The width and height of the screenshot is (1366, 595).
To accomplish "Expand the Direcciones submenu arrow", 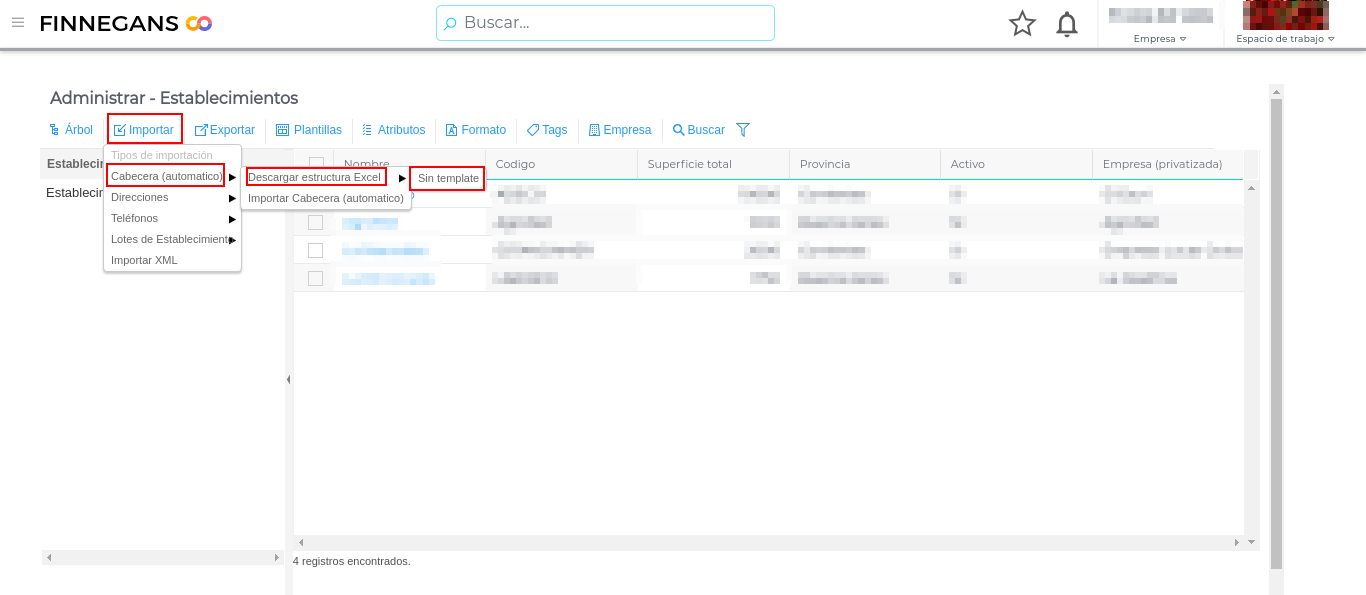I will pyautogui.click(x=232, y=198).
